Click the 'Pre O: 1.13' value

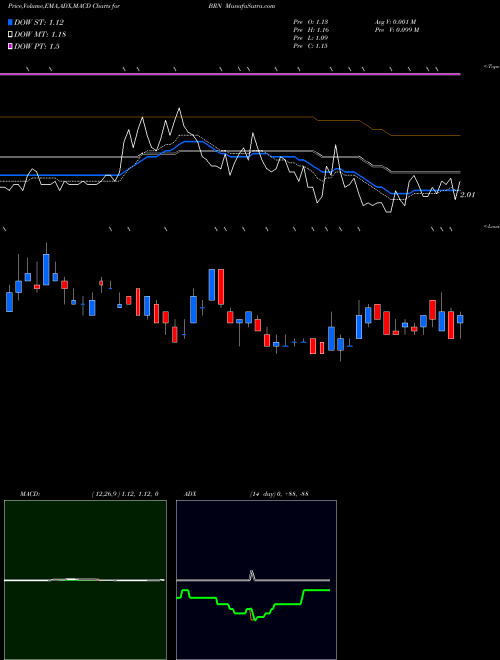pyautogui.click(x=311, y=22)
